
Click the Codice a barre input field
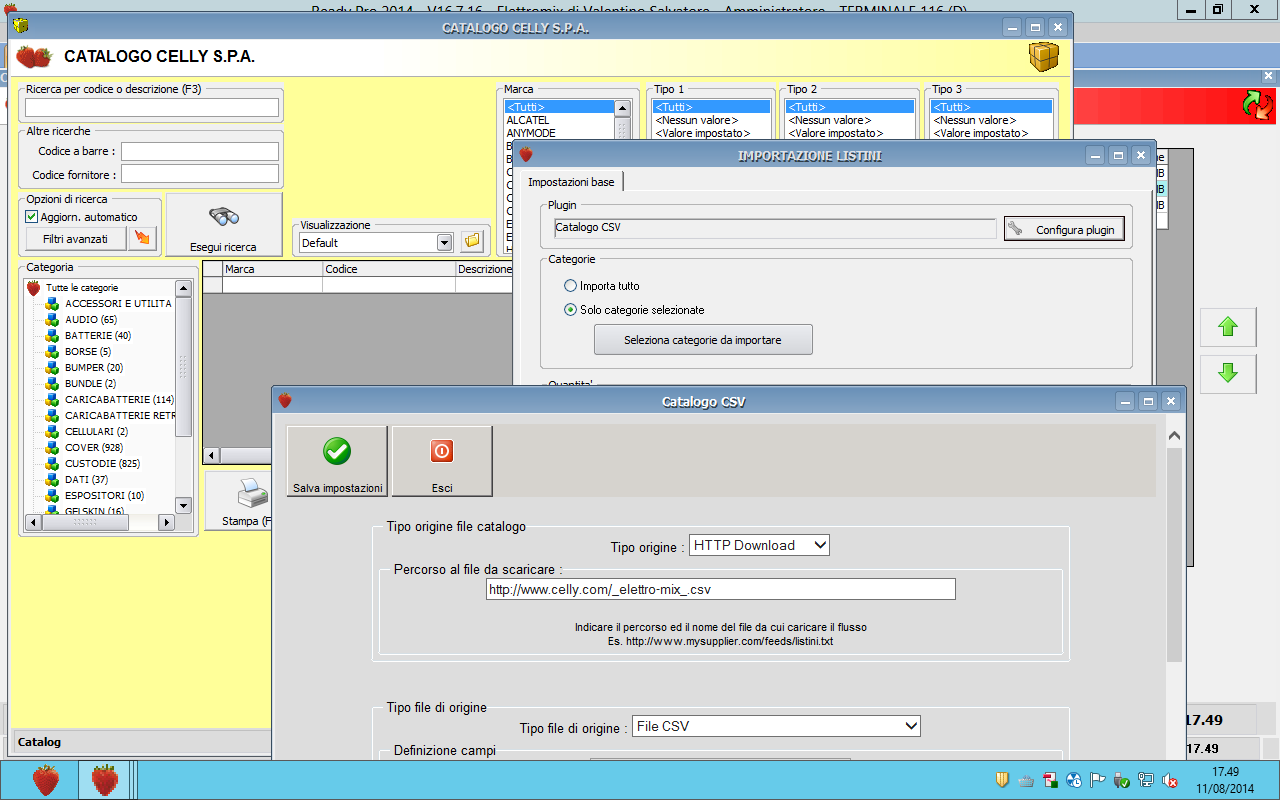(200, 151)
